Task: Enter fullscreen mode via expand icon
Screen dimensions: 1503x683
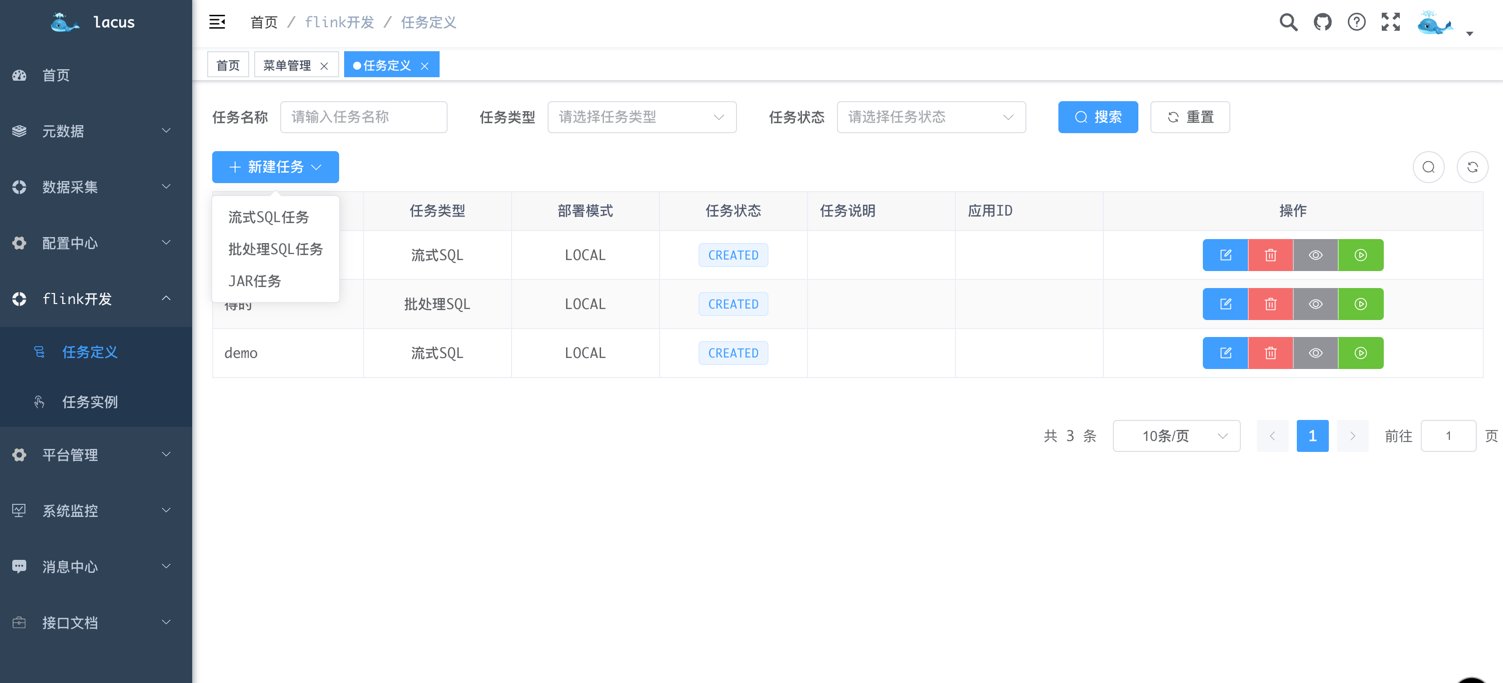Action: pyautogui.click(x=1390, y=21)
